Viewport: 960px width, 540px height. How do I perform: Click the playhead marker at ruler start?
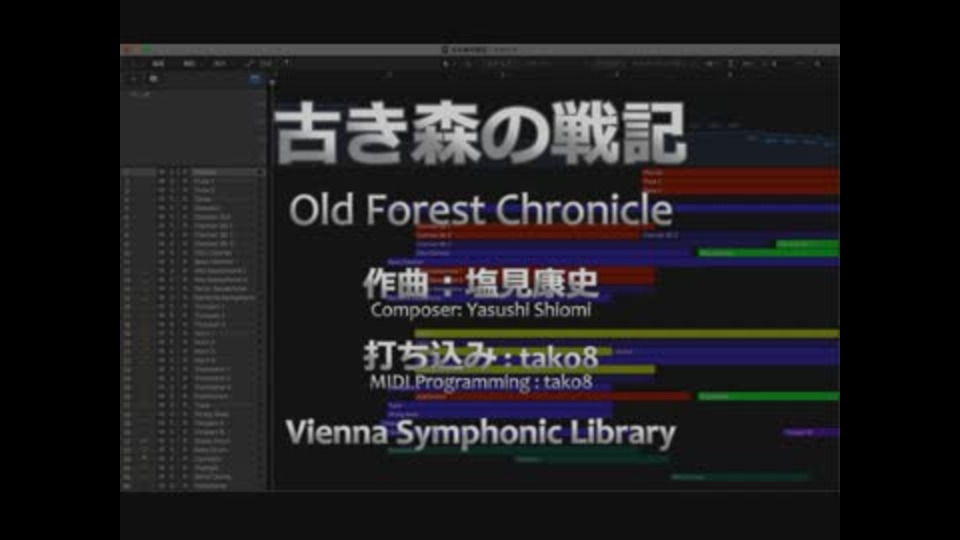click(272, 82)
